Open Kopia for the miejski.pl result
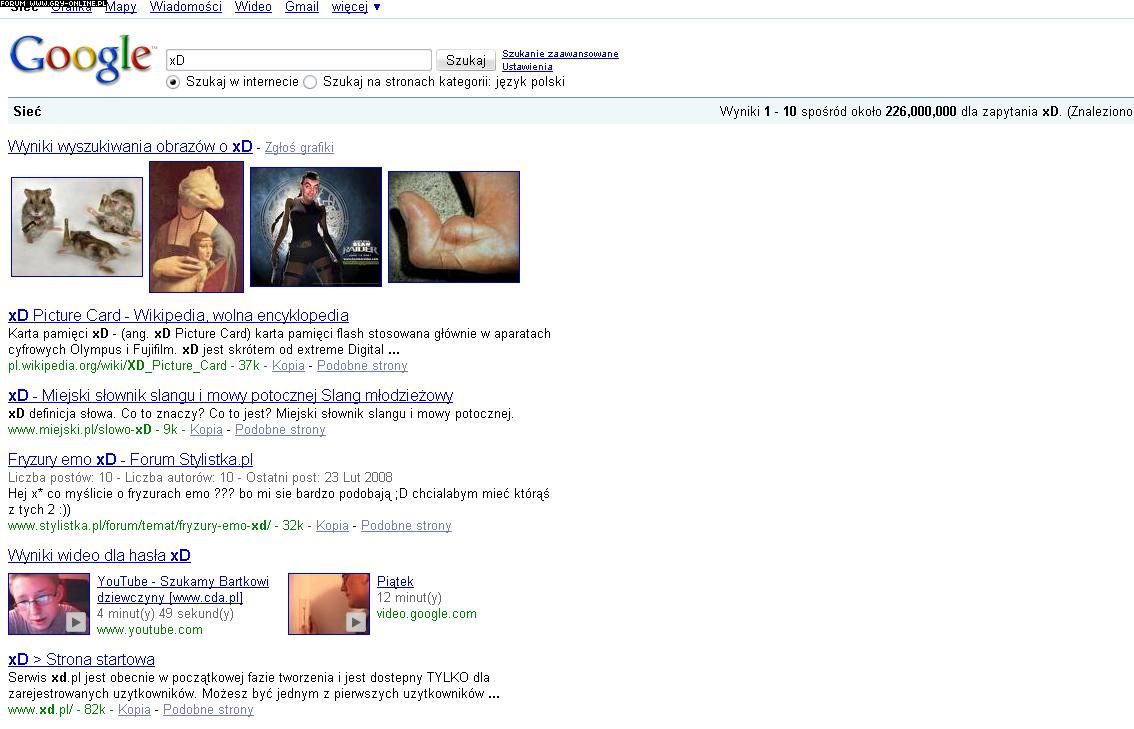 tap(206, 430)
